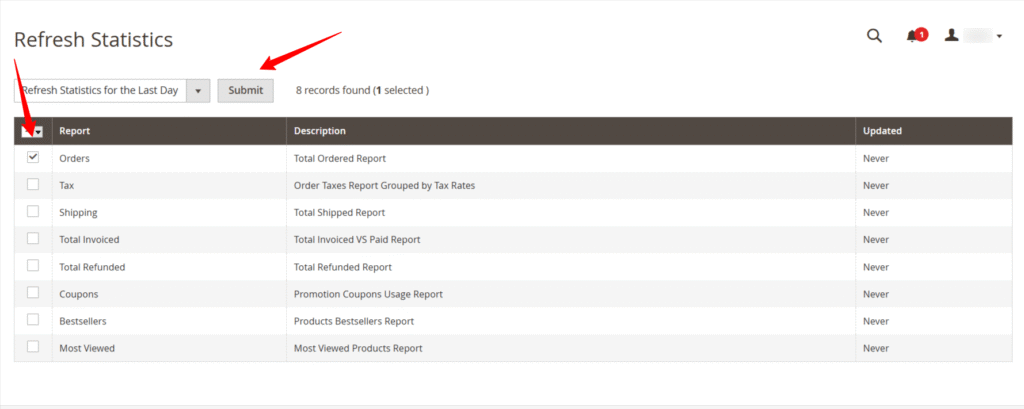Open the search magnifier icon
The height and width of the screenshot is (409, 1024).
(x=874, y=36)
